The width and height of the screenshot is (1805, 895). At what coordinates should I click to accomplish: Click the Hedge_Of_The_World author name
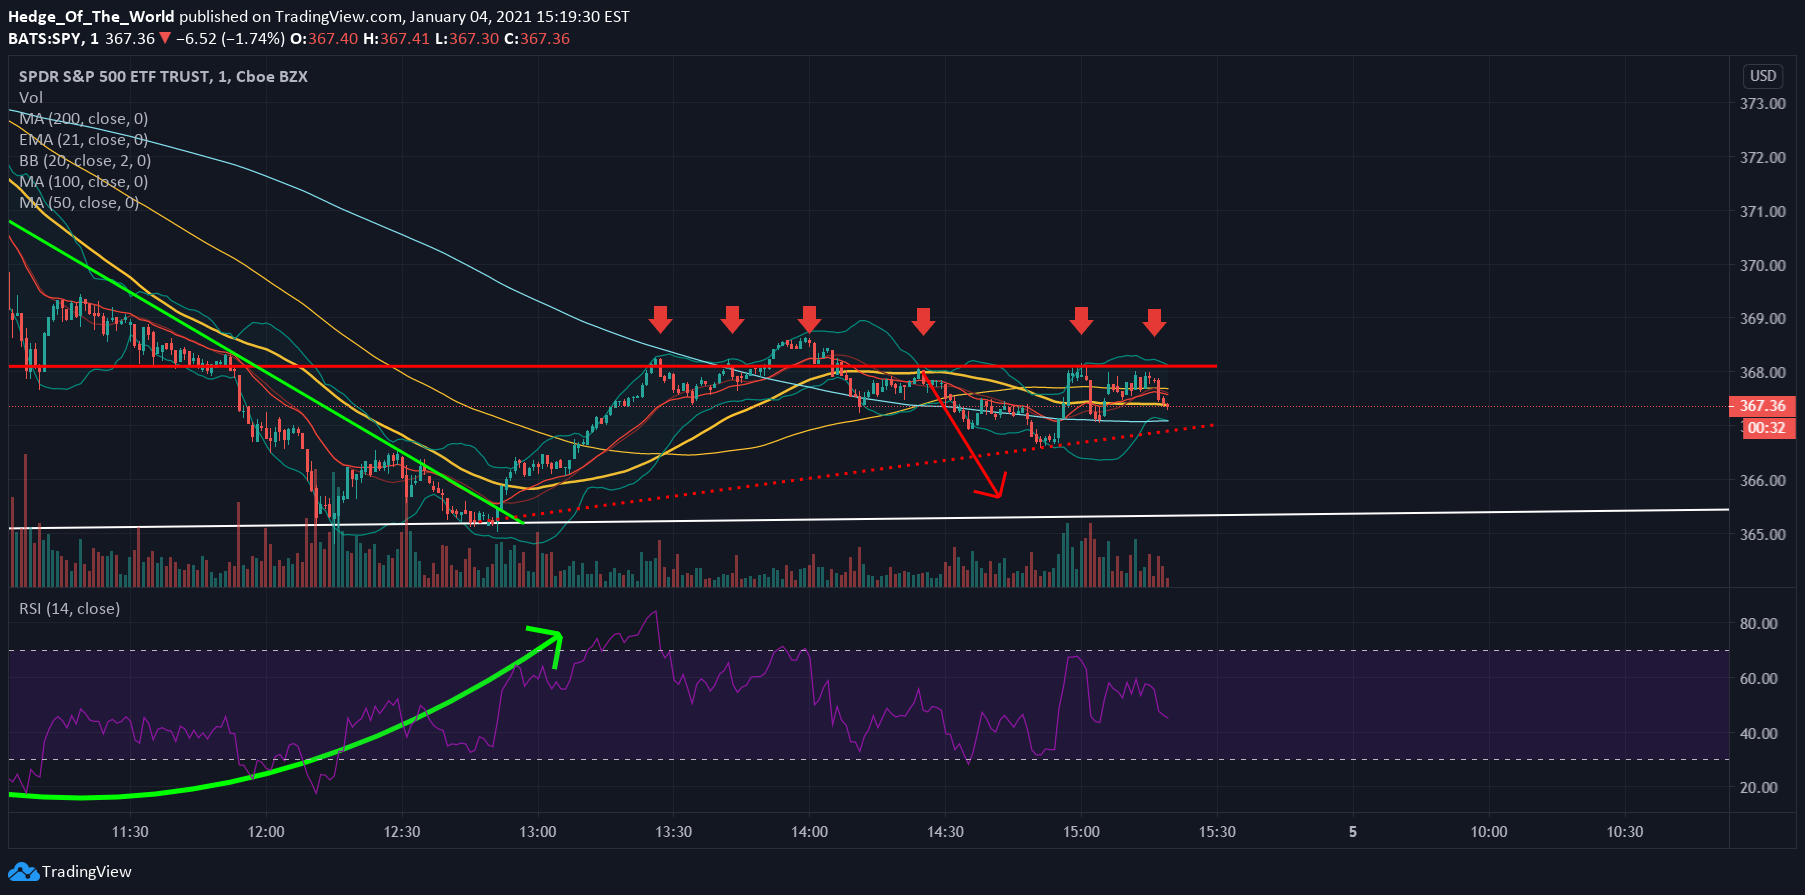91,17
